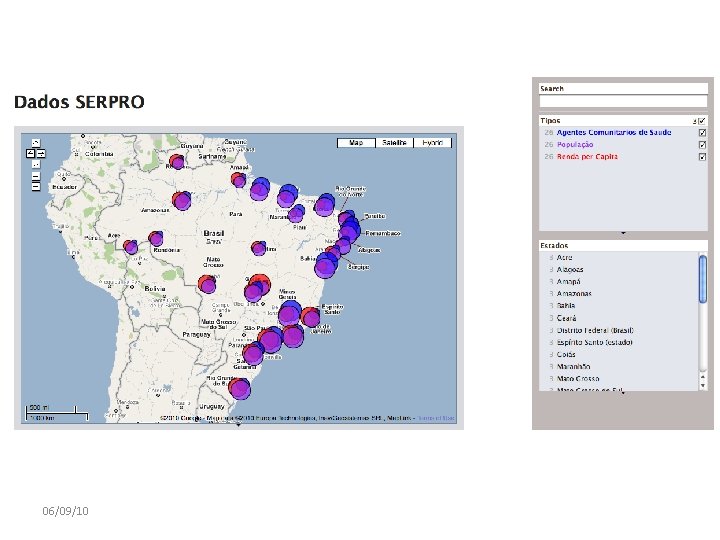Click the Sergipe map label

[359, 267]
